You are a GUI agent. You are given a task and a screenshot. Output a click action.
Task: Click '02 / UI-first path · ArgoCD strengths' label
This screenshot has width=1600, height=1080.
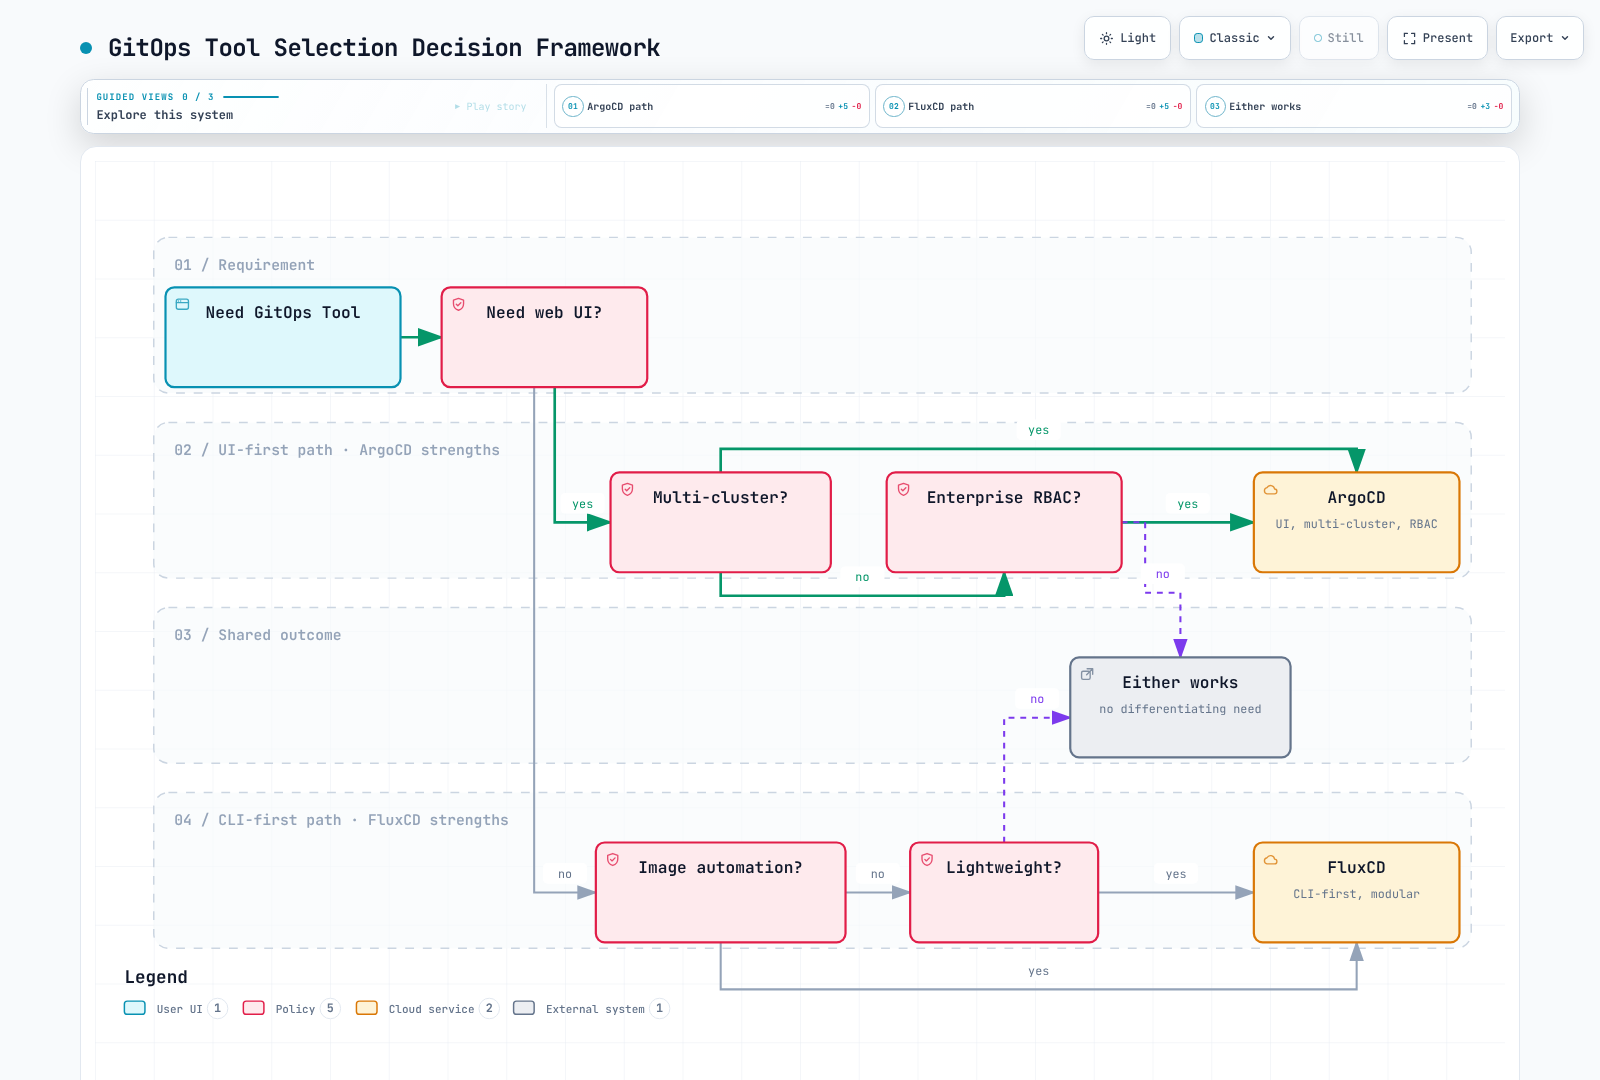[337, 450]
